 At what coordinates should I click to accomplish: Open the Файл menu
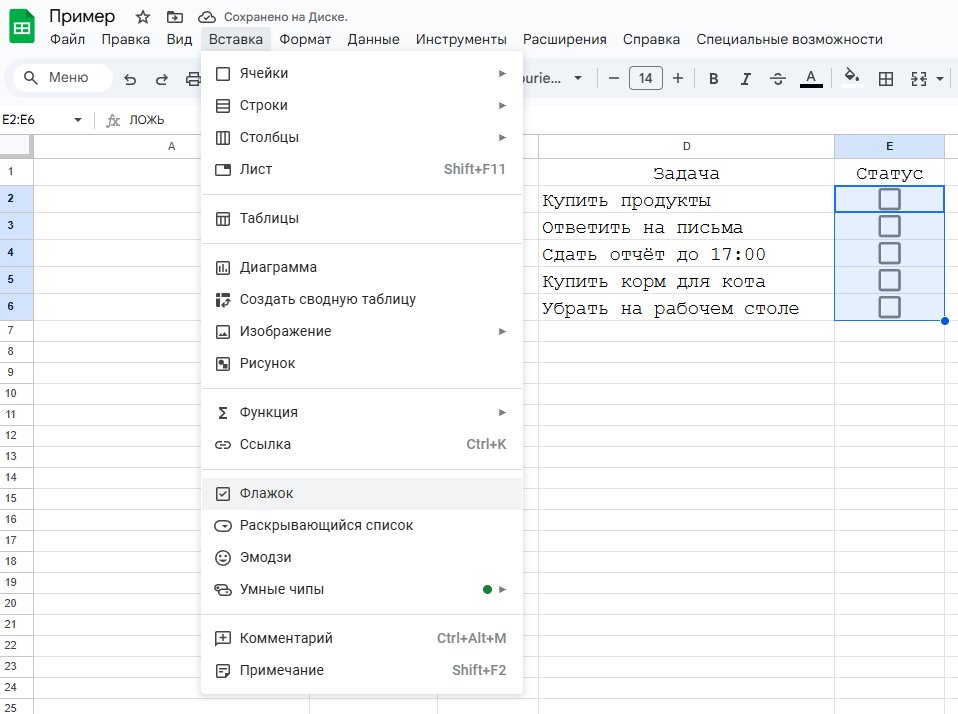67,39
